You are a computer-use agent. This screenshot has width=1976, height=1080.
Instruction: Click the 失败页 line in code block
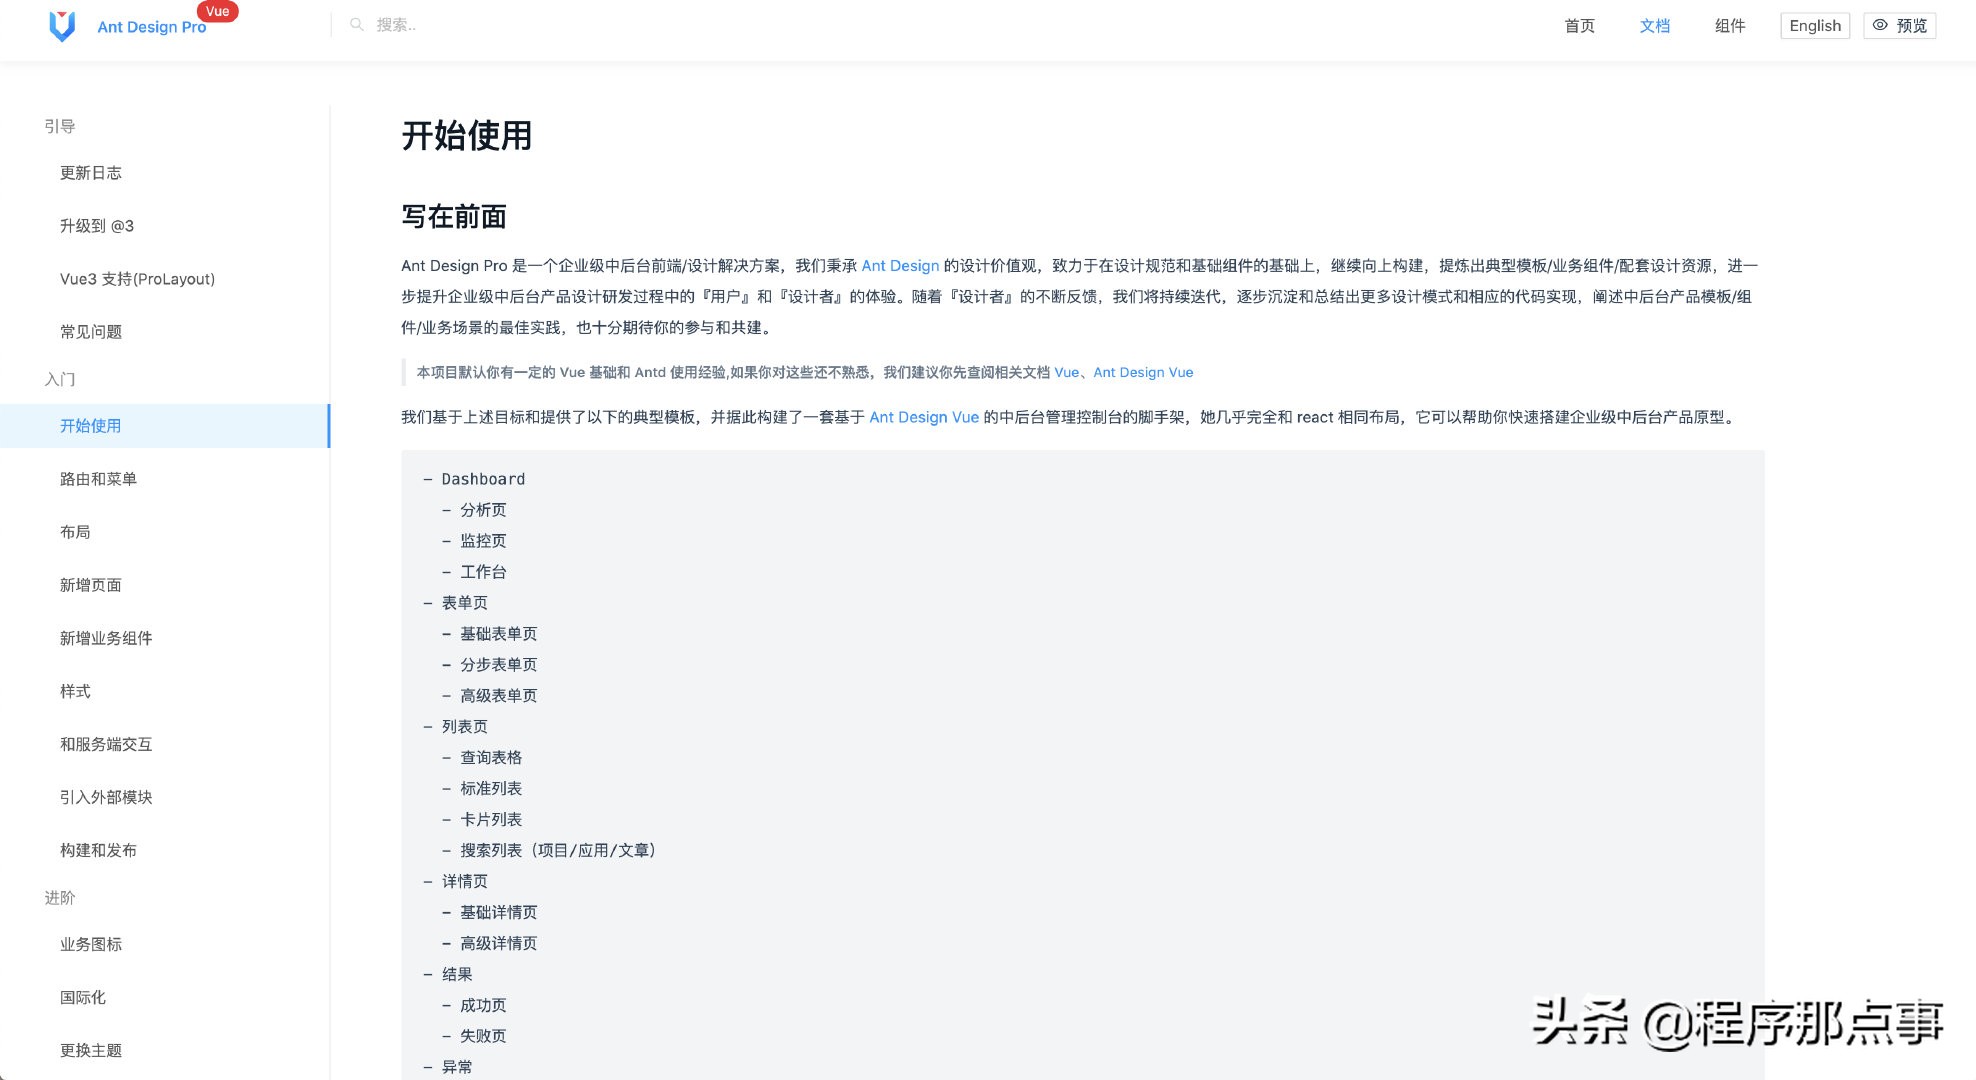tap(483, 1037)
